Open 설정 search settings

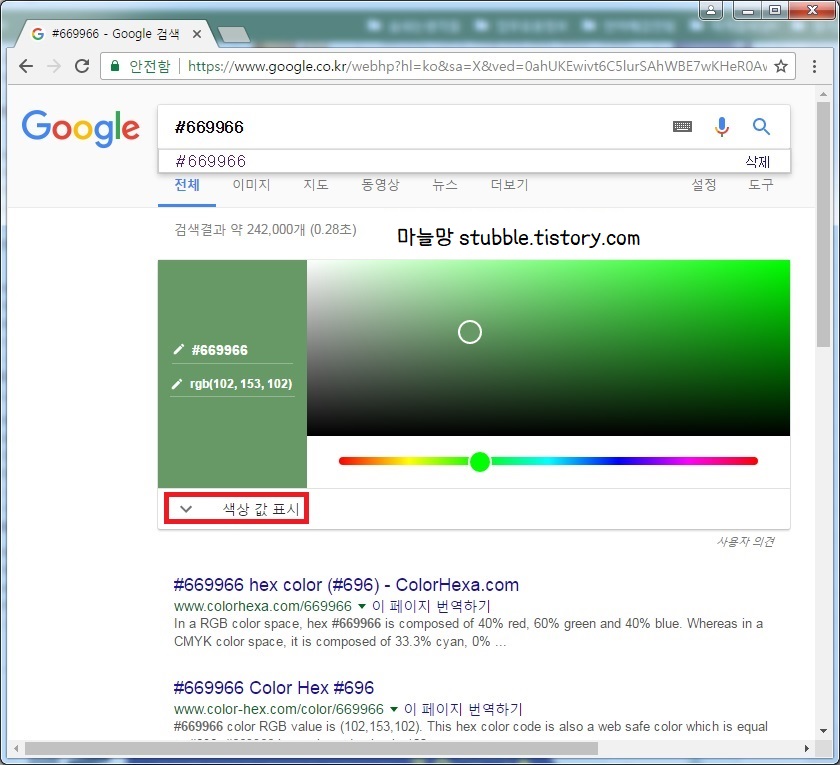pos(703,185)
